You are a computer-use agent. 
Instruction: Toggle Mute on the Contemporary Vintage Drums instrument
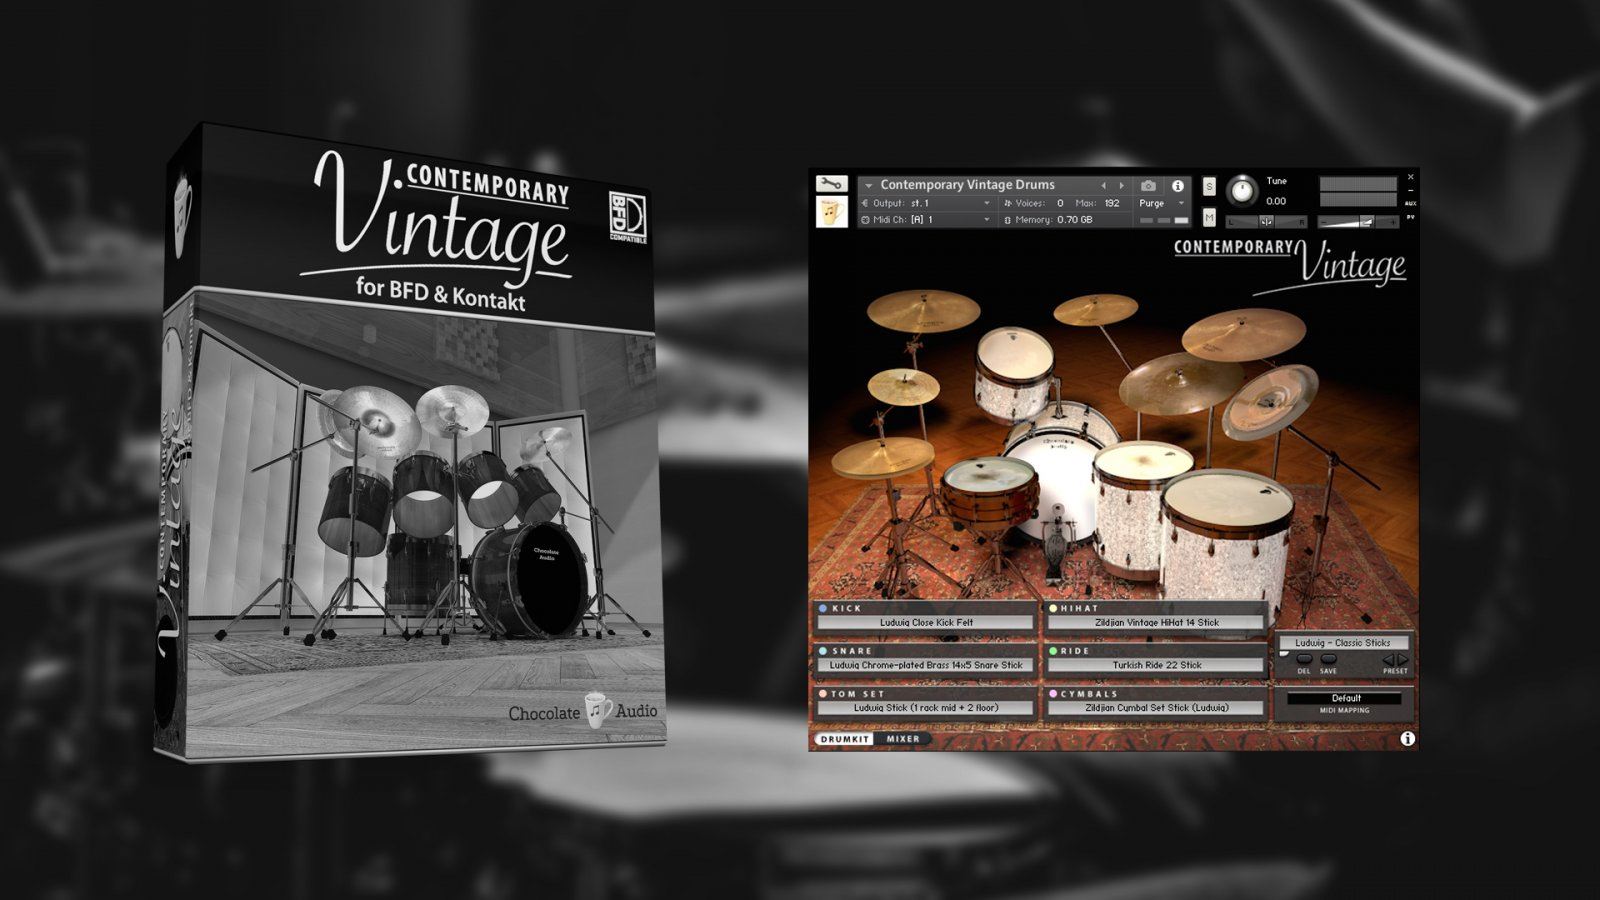[x=1209, y=219]
